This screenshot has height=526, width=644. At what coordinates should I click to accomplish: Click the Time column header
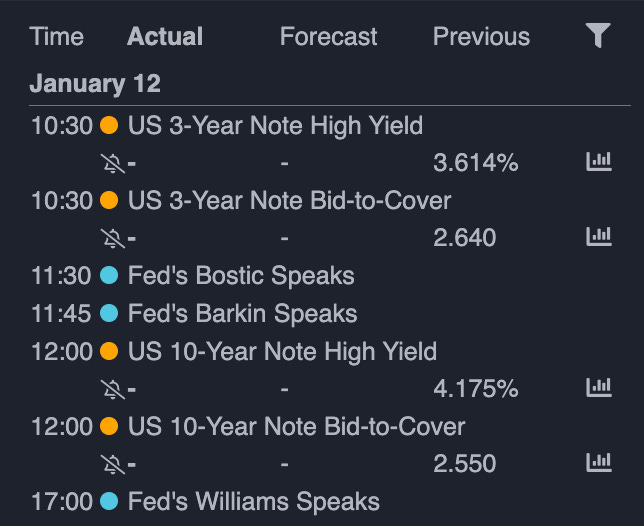click(57, 37)
